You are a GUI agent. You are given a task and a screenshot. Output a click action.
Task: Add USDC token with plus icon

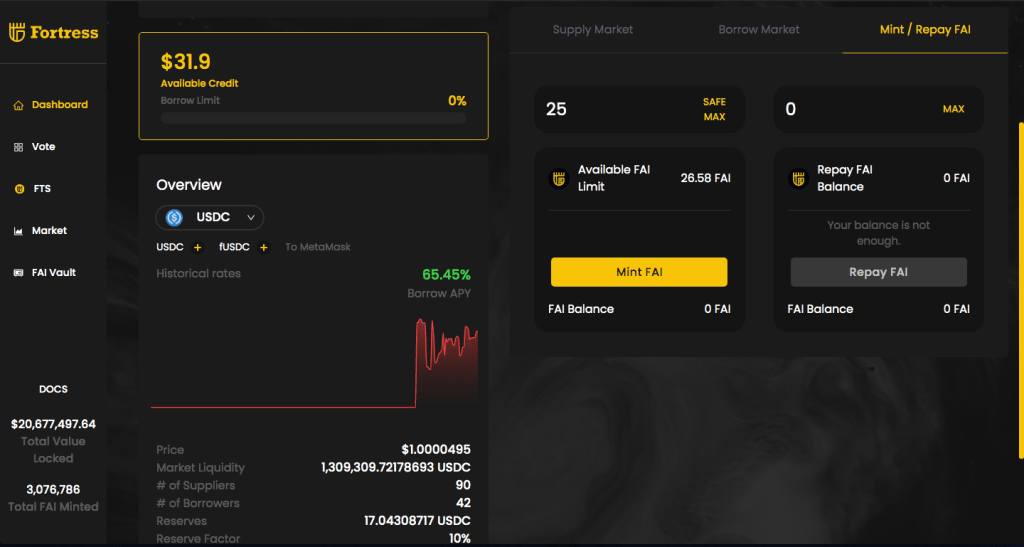pyautogui.click(x=197, y=247)
